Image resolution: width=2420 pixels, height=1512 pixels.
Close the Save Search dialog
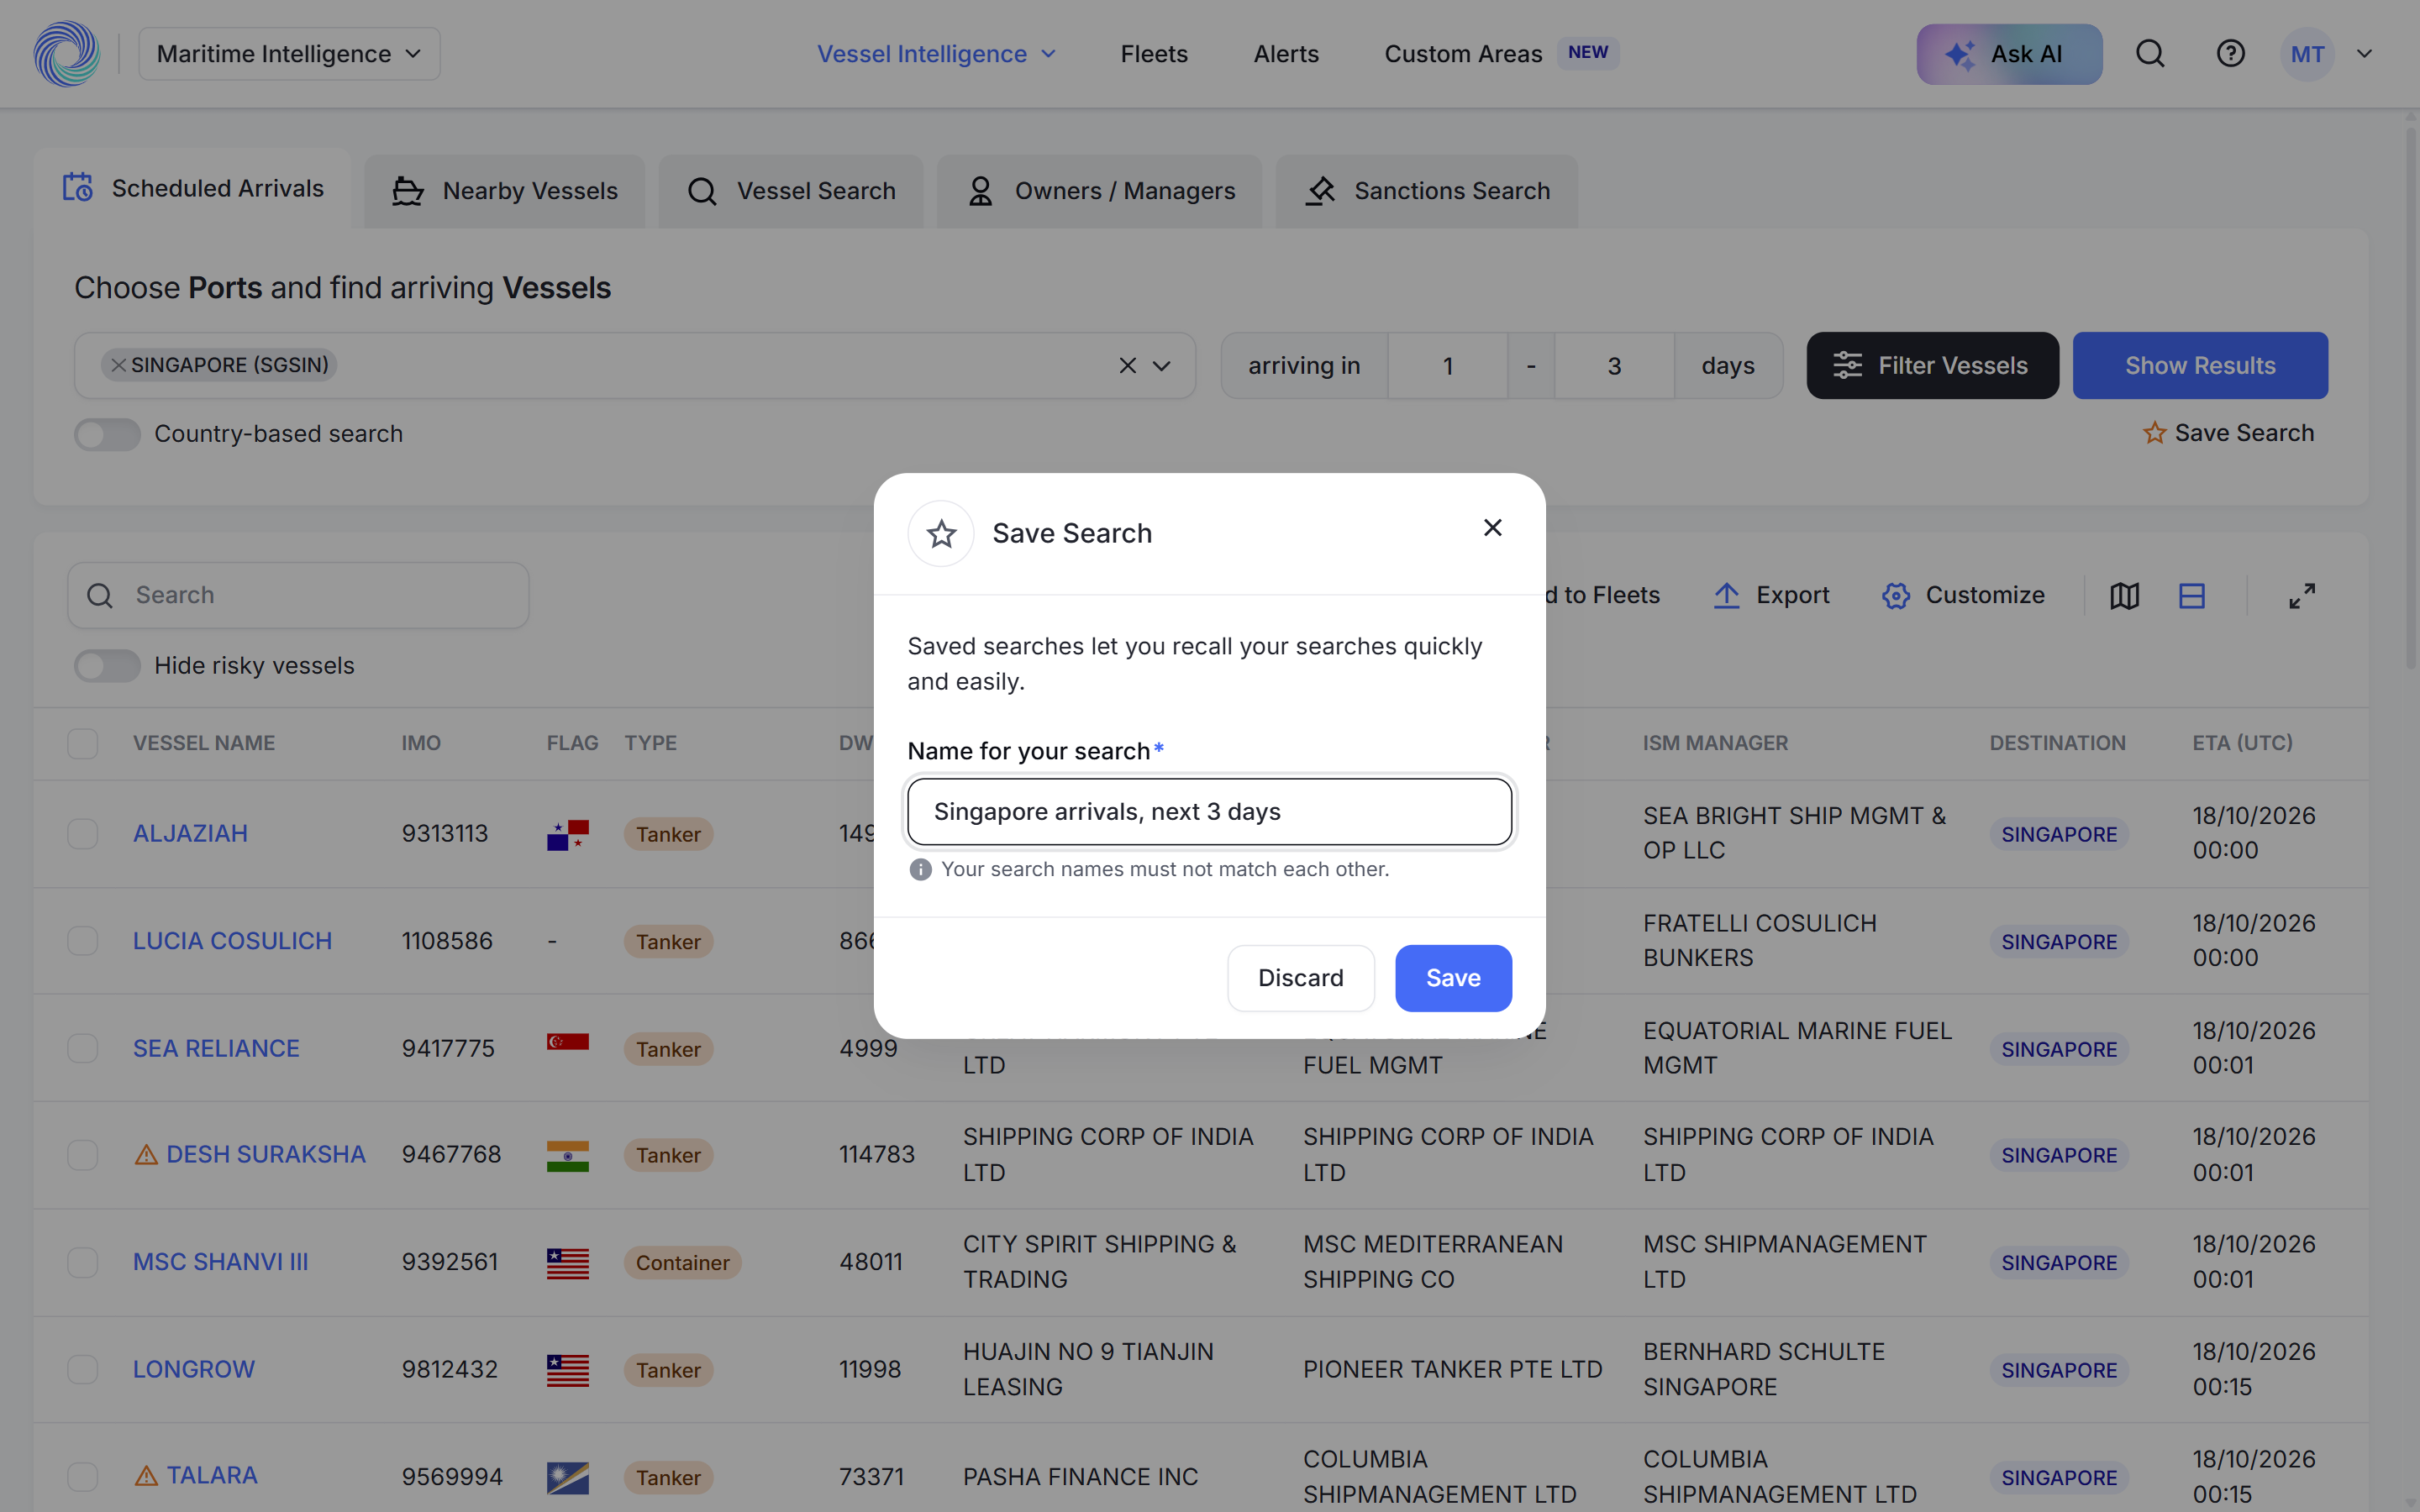coord(1492,527)
